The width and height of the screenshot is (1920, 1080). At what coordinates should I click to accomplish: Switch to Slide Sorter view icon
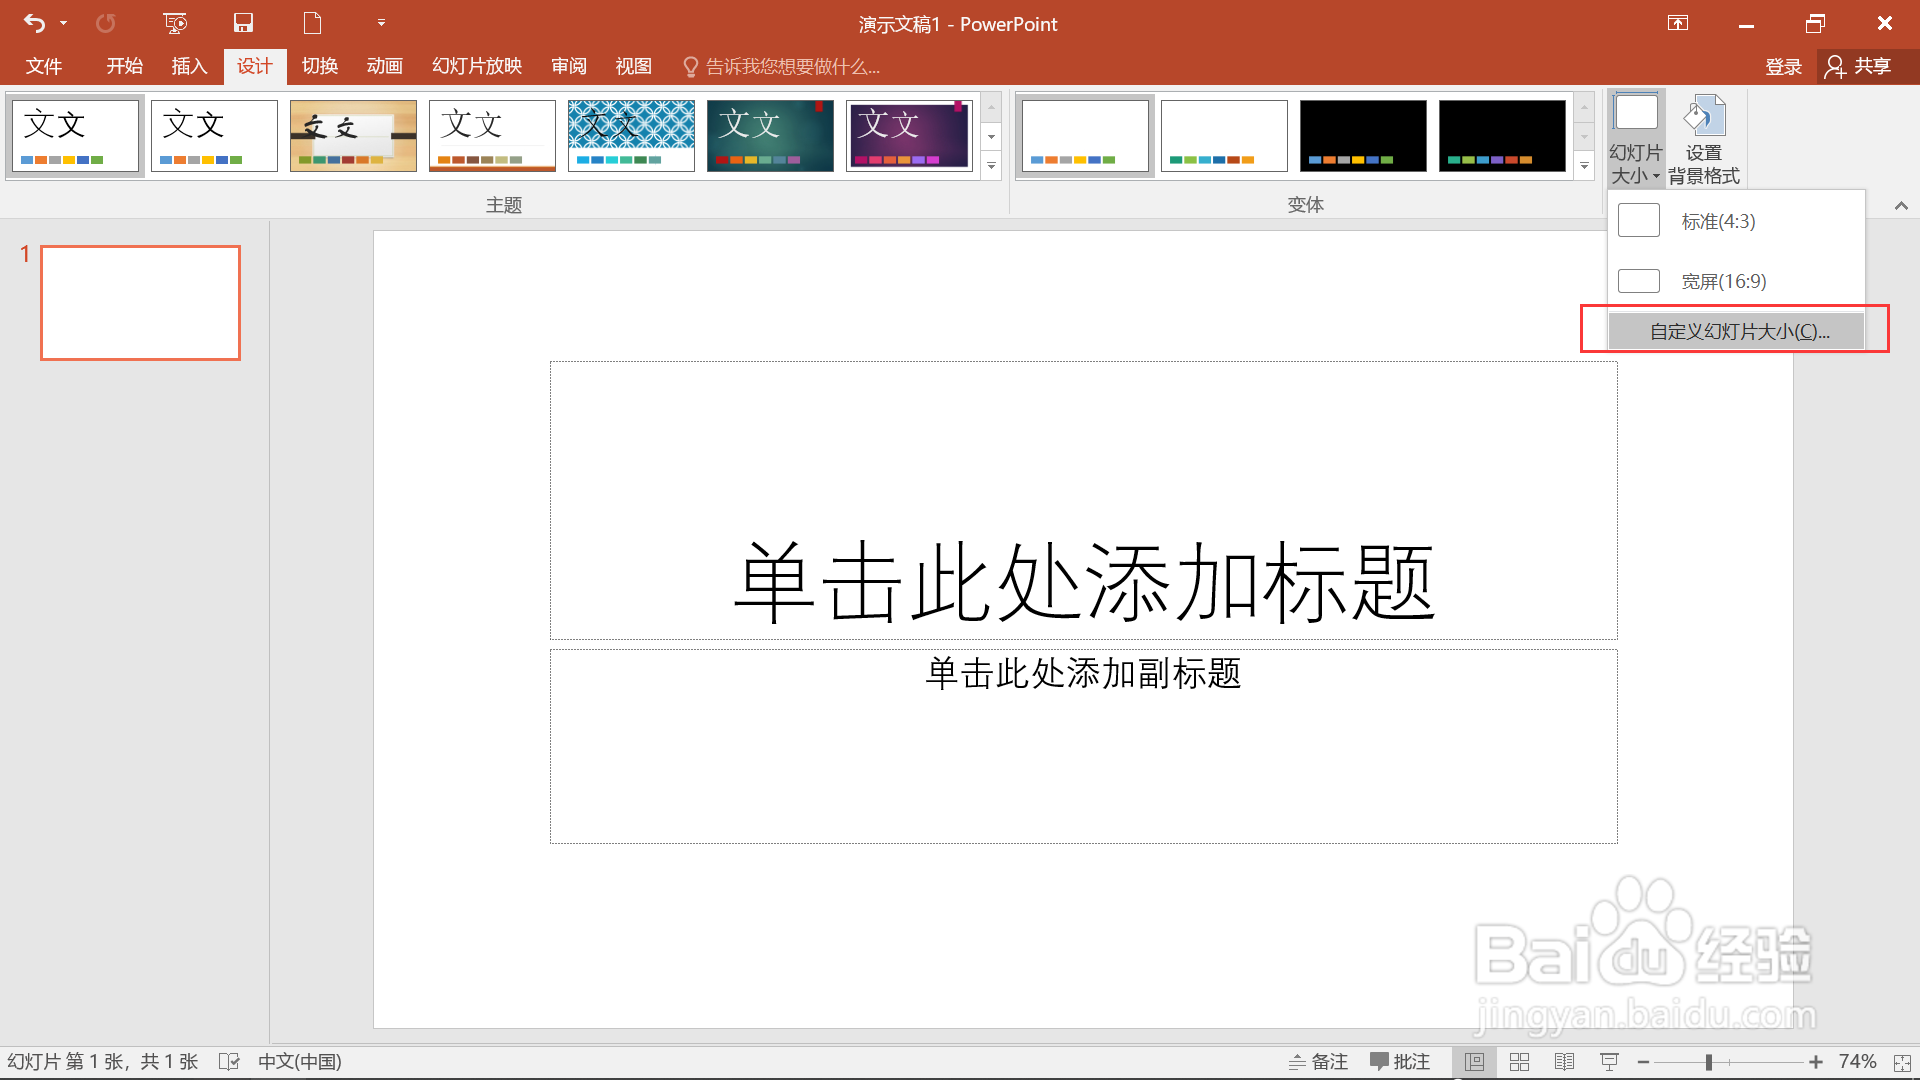click(1519, 1062)
